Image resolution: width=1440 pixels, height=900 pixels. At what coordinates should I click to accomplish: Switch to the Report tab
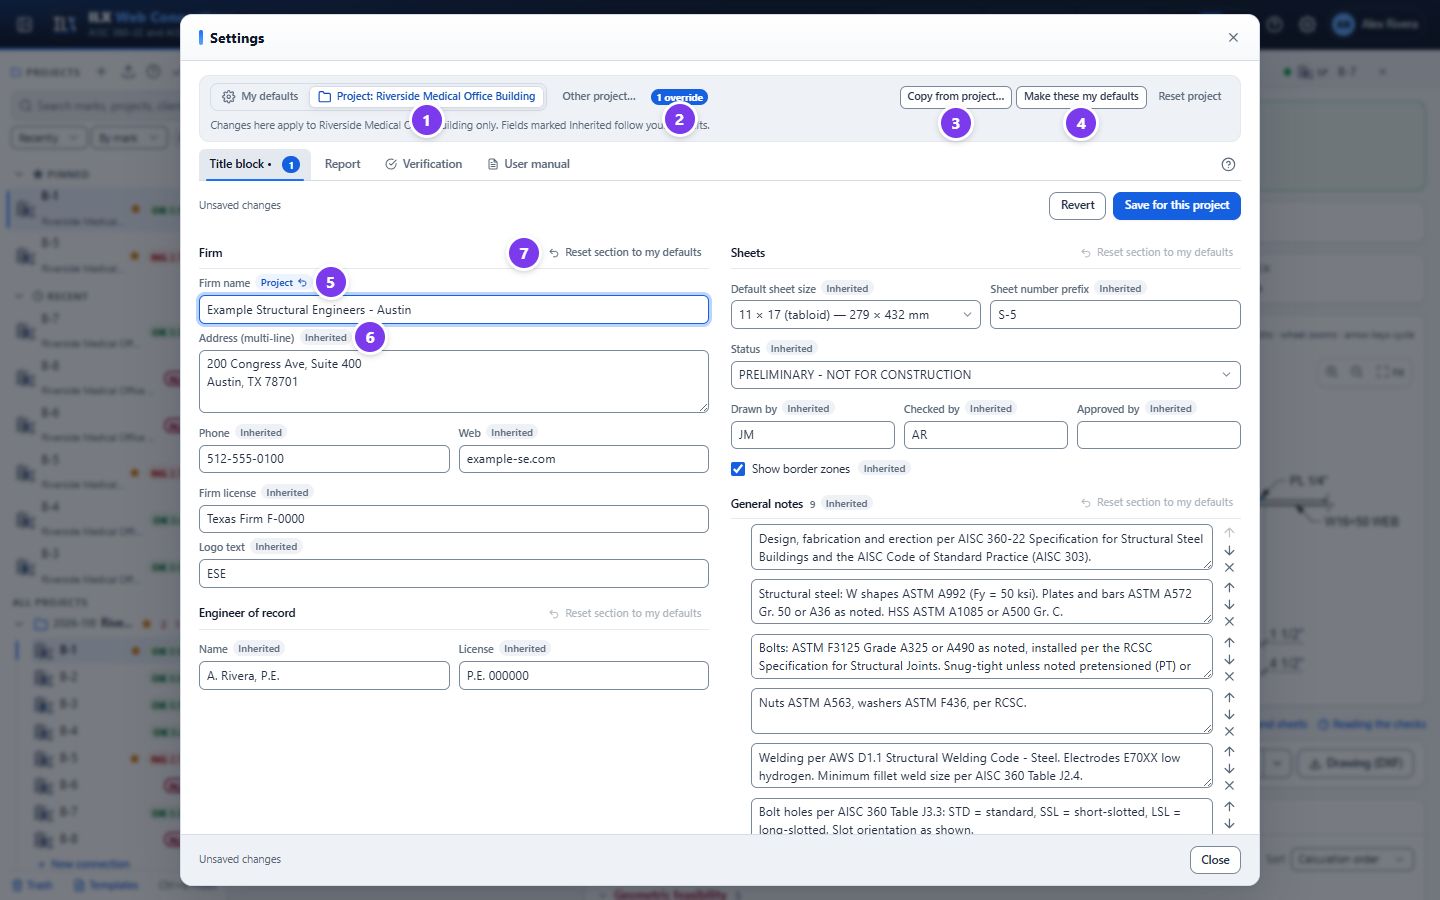[342, 164]
